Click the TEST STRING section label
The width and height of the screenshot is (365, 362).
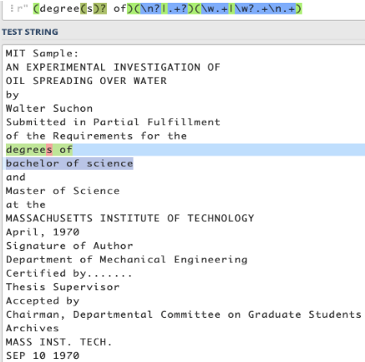click(x=30, y=32)
